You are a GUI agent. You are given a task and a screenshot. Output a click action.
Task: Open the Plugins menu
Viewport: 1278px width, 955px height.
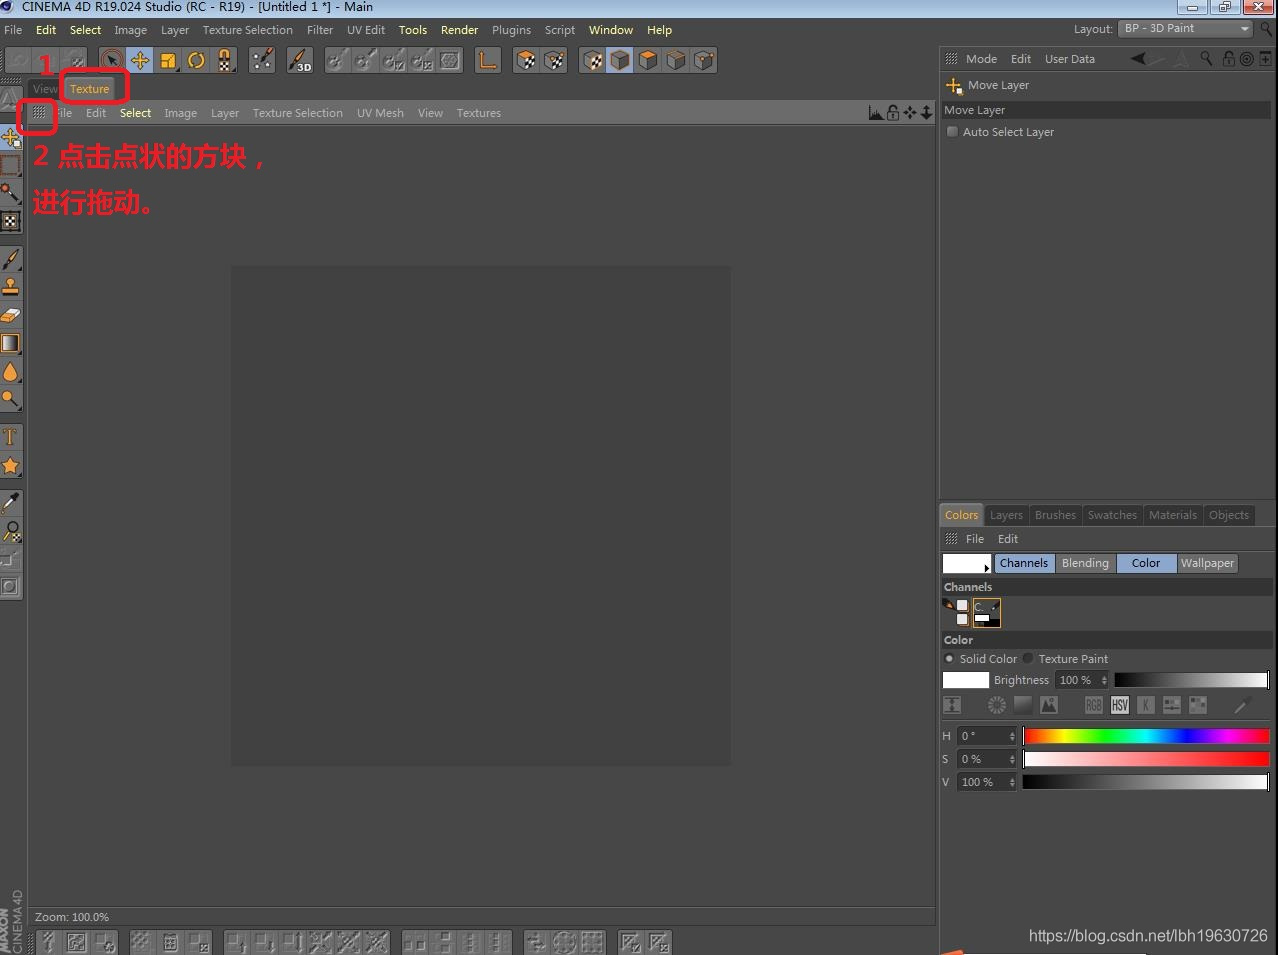(x=511, y=30)
